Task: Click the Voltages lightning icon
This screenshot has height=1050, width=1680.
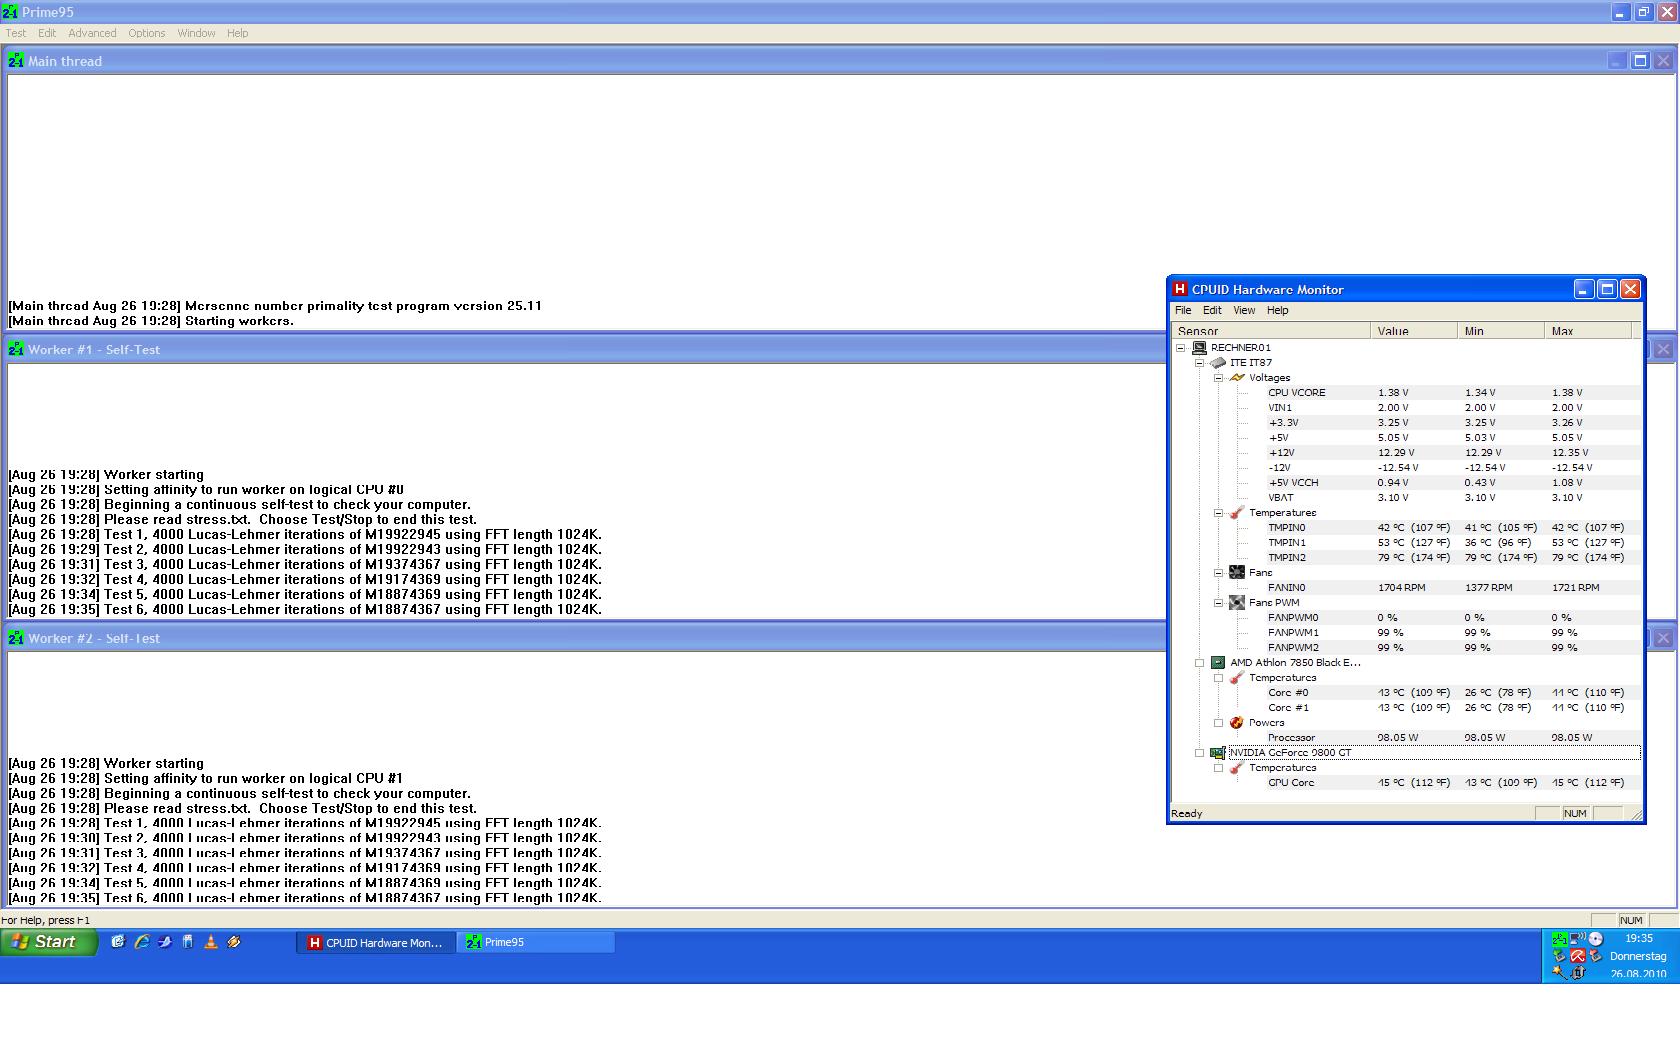Action: click(x=1237, y=378)
